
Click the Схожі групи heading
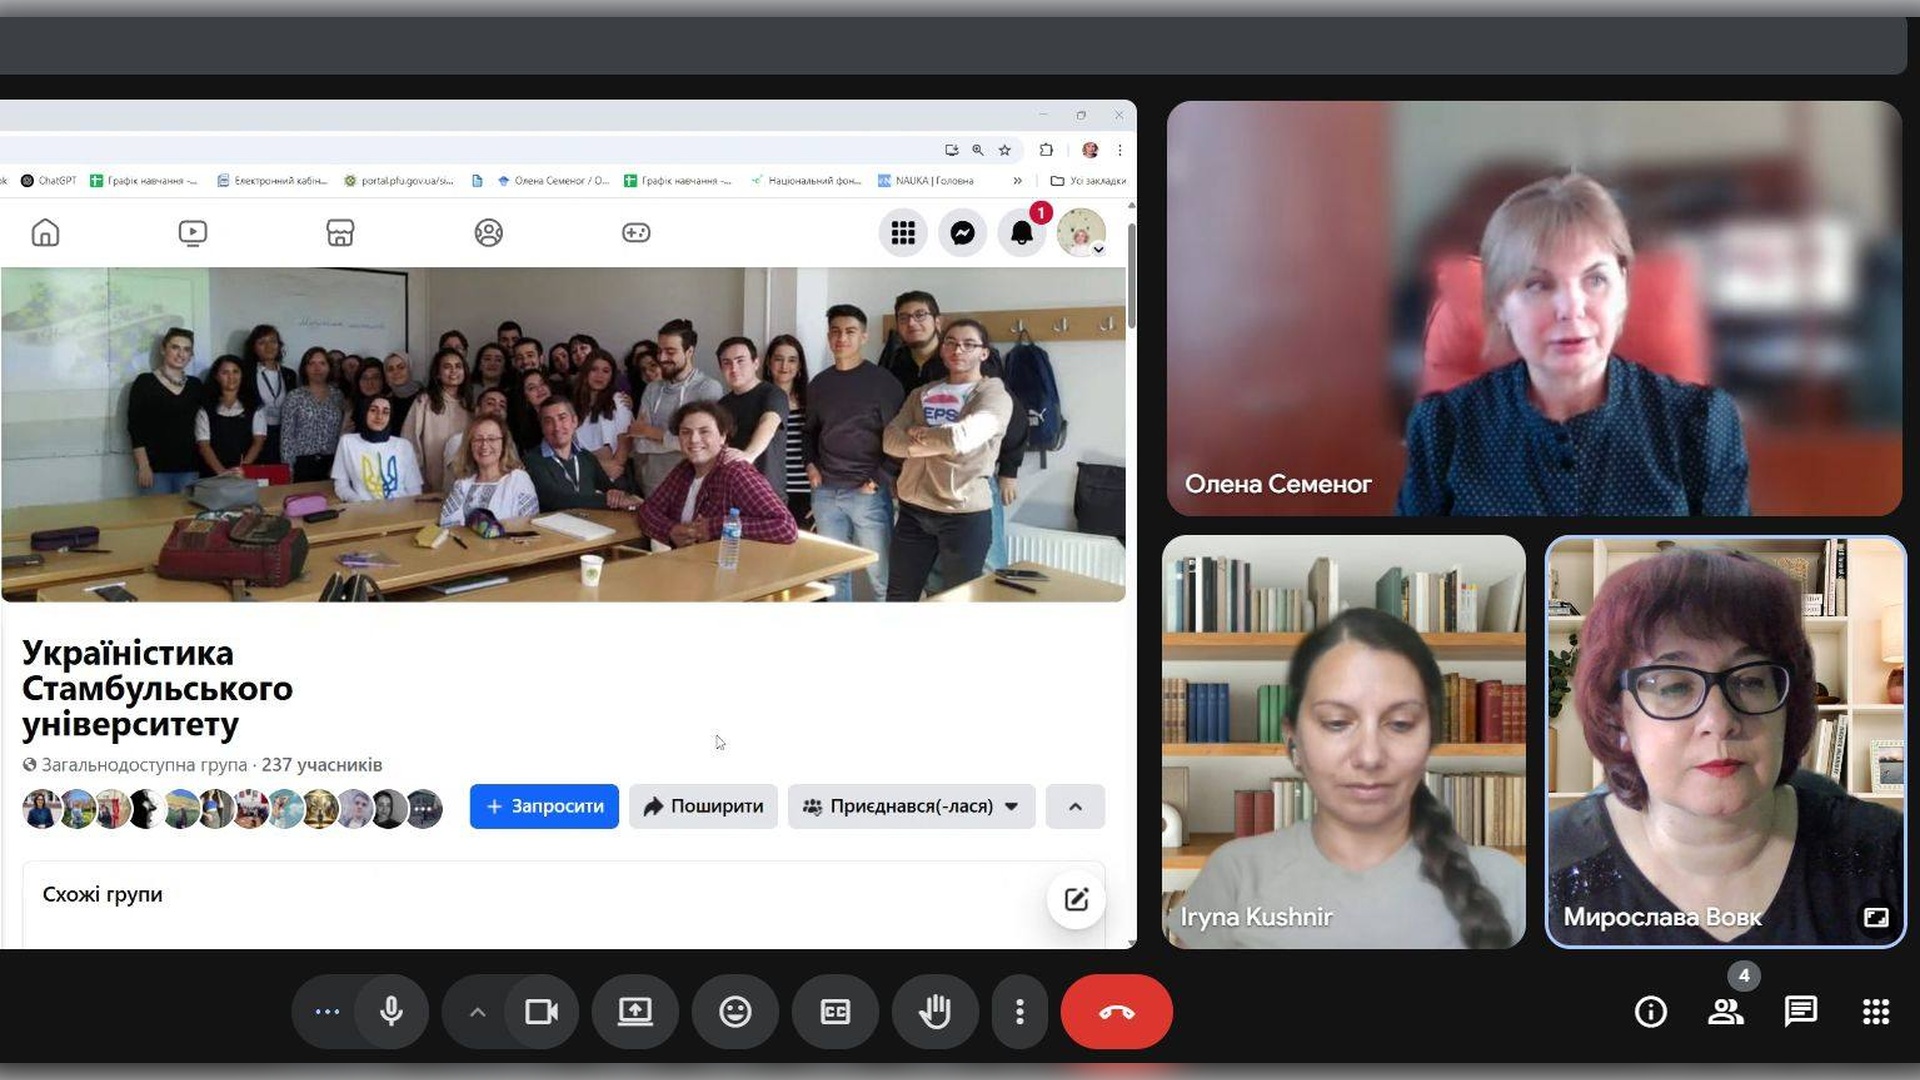(x=102, y=894)
